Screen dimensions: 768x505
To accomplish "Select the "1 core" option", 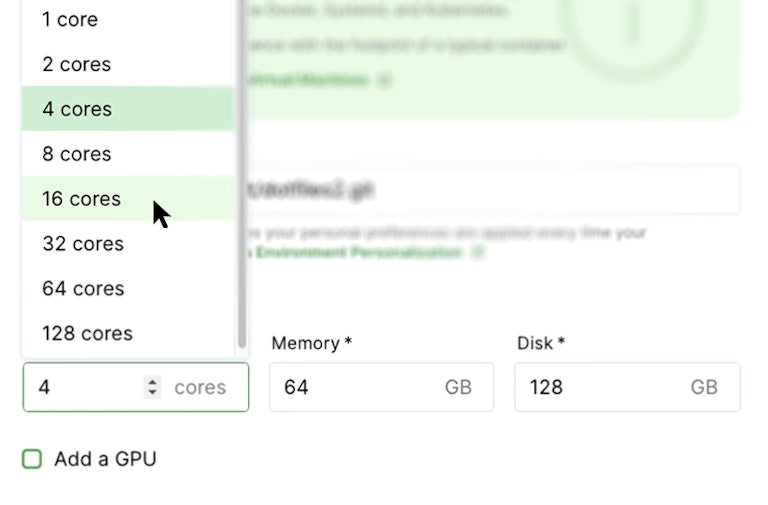I will (x=70, y=19).
